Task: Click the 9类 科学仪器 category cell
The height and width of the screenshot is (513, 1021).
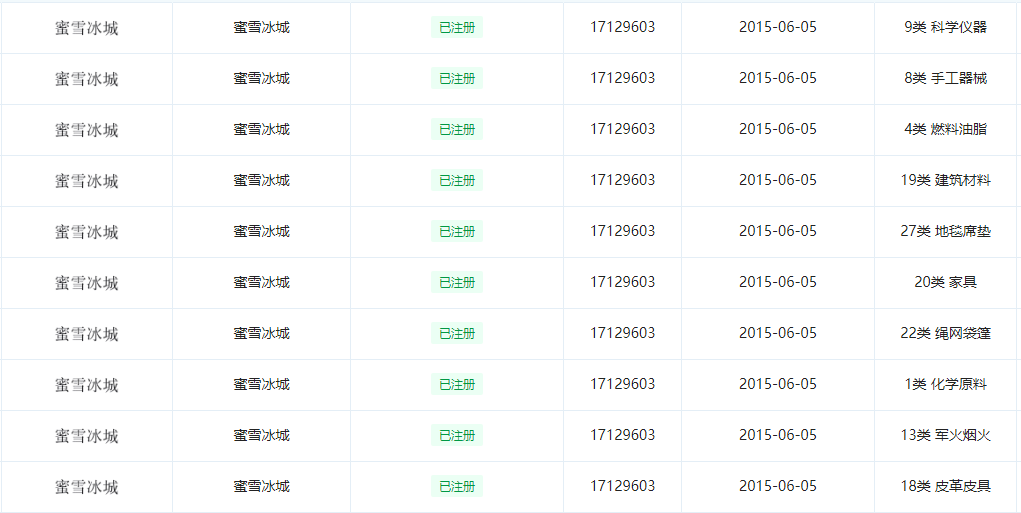Action: tap(945, 27)
